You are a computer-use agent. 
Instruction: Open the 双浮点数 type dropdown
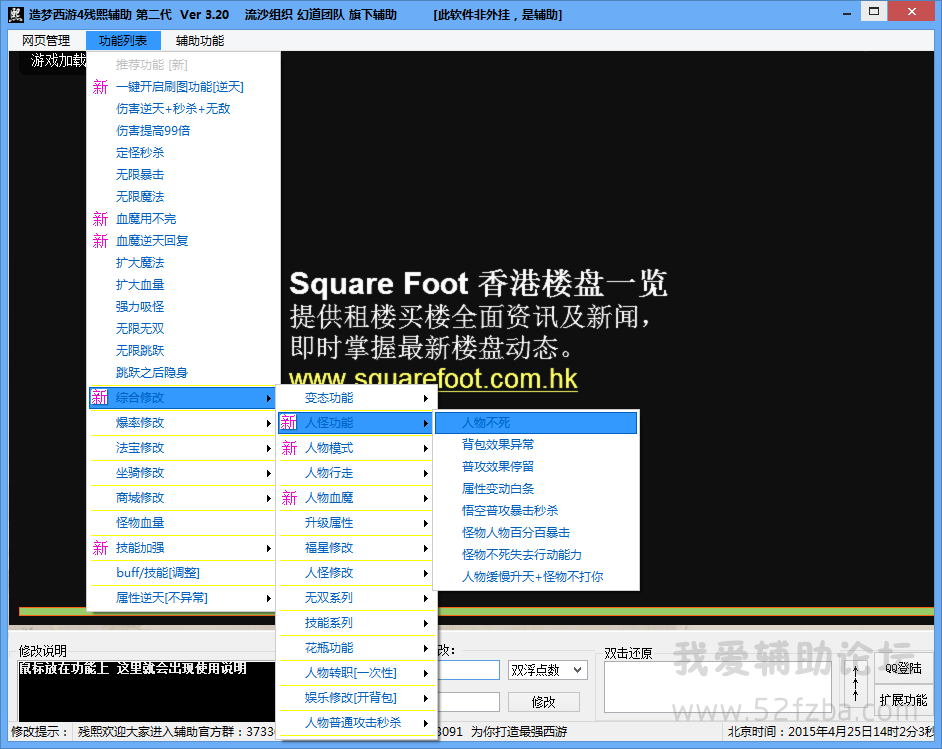(x=547, y=670)
